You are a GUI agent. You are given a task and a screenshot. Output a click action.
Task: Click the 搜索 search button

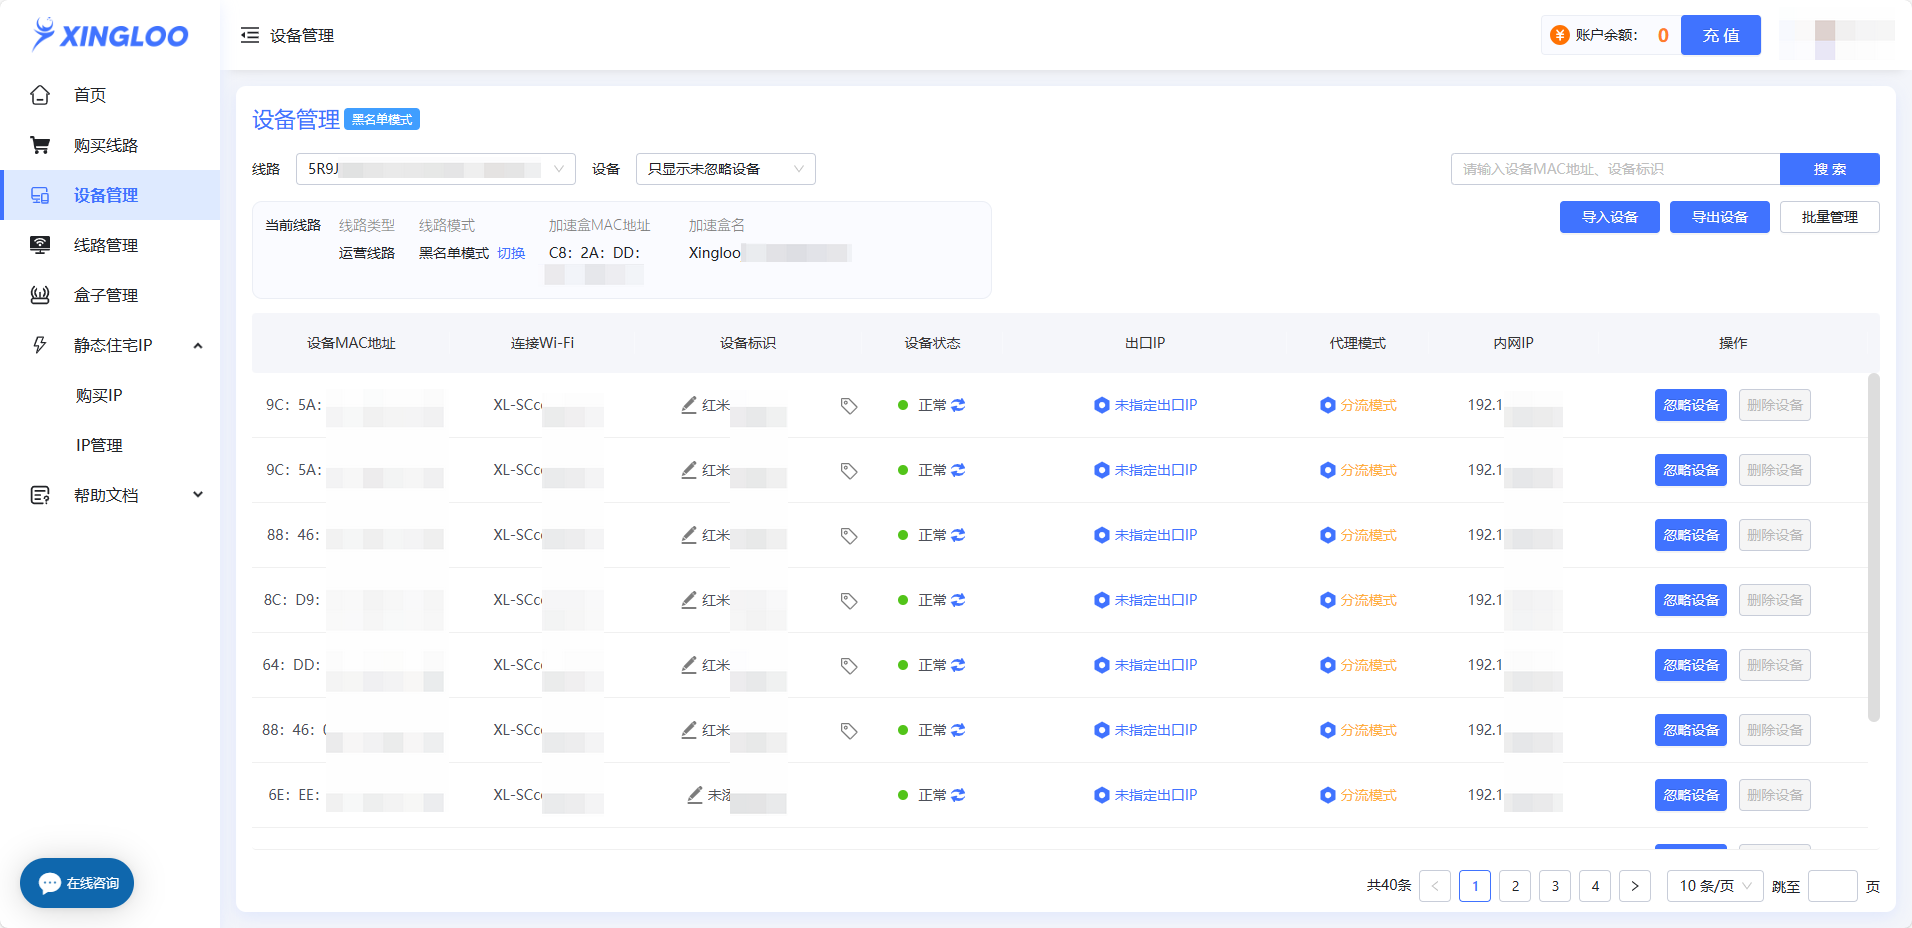tap(1830, 169)
